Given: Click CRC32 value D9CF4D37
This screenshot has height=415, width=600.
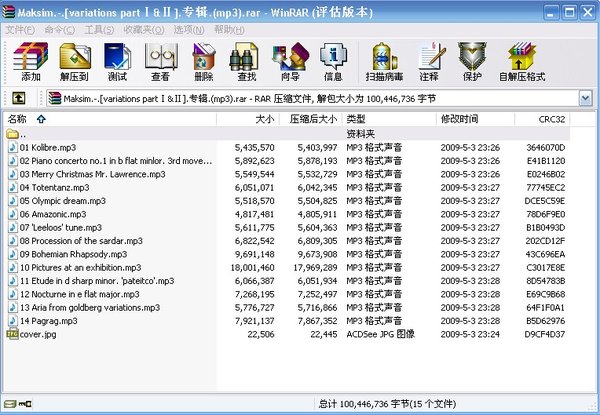Looking at the screenshot, I should 545,334.
